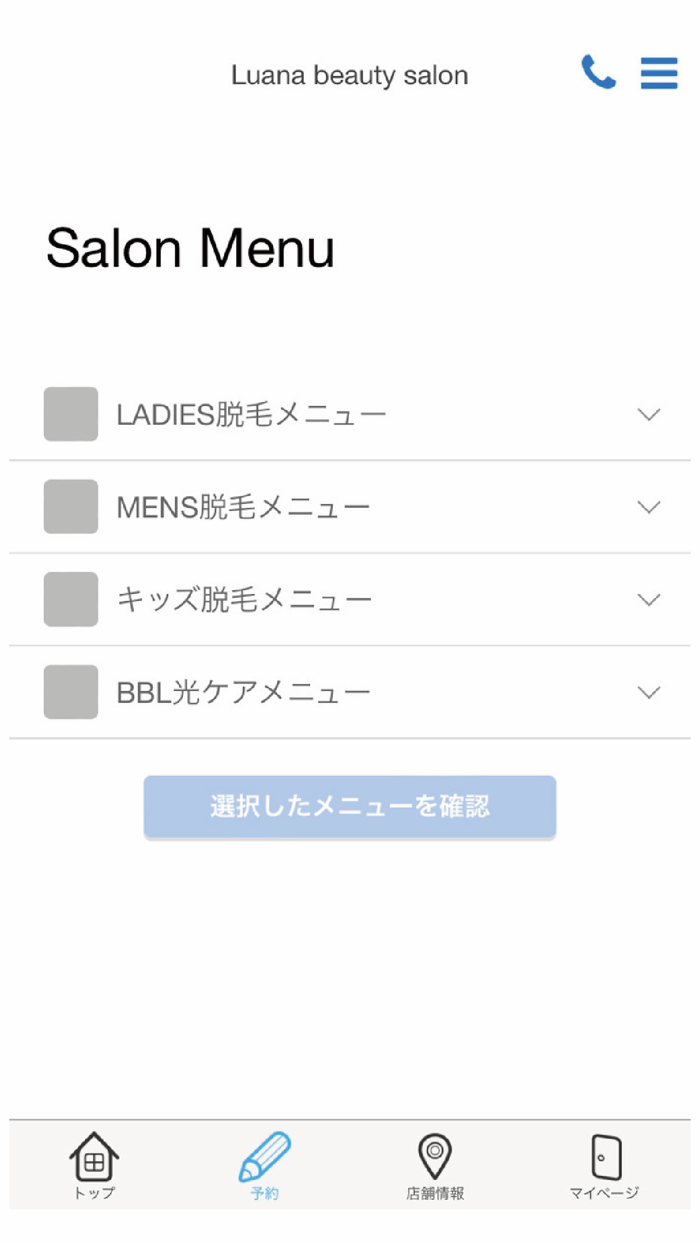The width and height of the screenshot is (700, 1244).
Task: Expand BBL光ケアメニュー chevron arrow
Action: point(649,692)
